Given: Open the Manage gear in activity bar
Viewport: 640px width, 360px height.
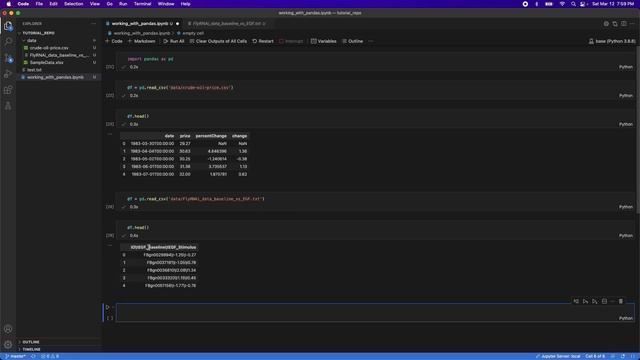Looking at the screenshot, I should pyautogui.click(x=8, y=344).
